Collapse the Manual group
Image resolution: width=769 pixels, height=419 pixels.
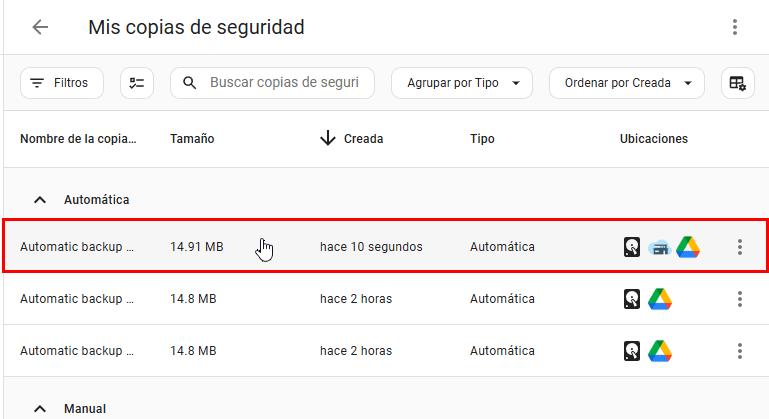click(x=40, y=408)
